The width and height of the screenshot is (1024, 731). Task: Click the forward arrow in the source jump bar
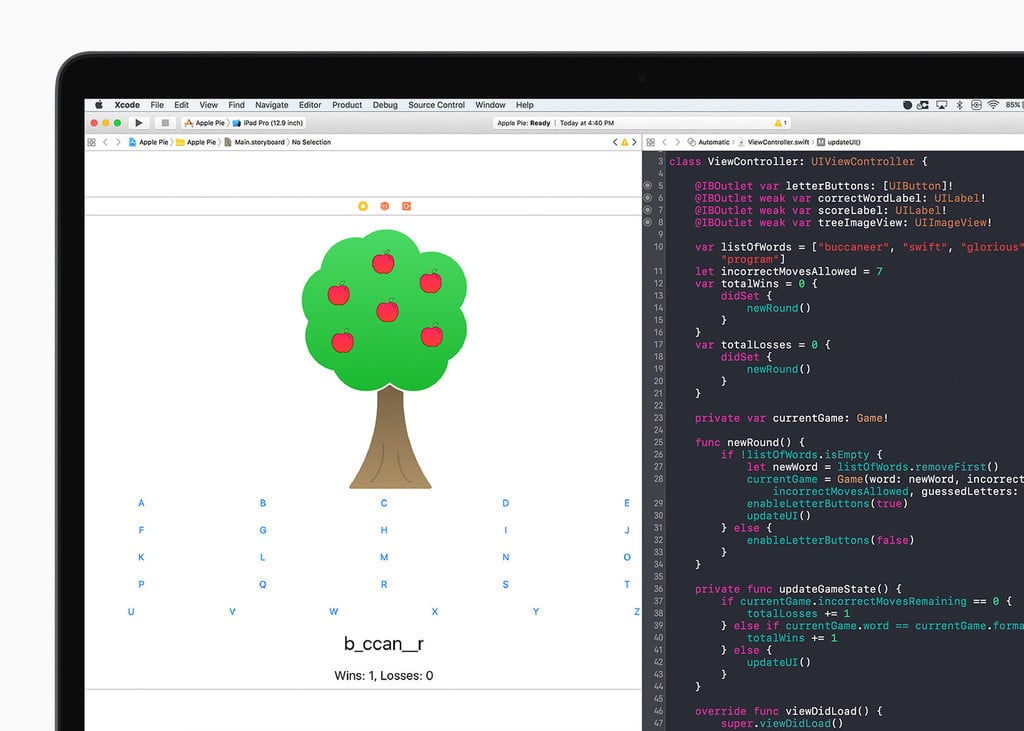click(x=677, y=142)
